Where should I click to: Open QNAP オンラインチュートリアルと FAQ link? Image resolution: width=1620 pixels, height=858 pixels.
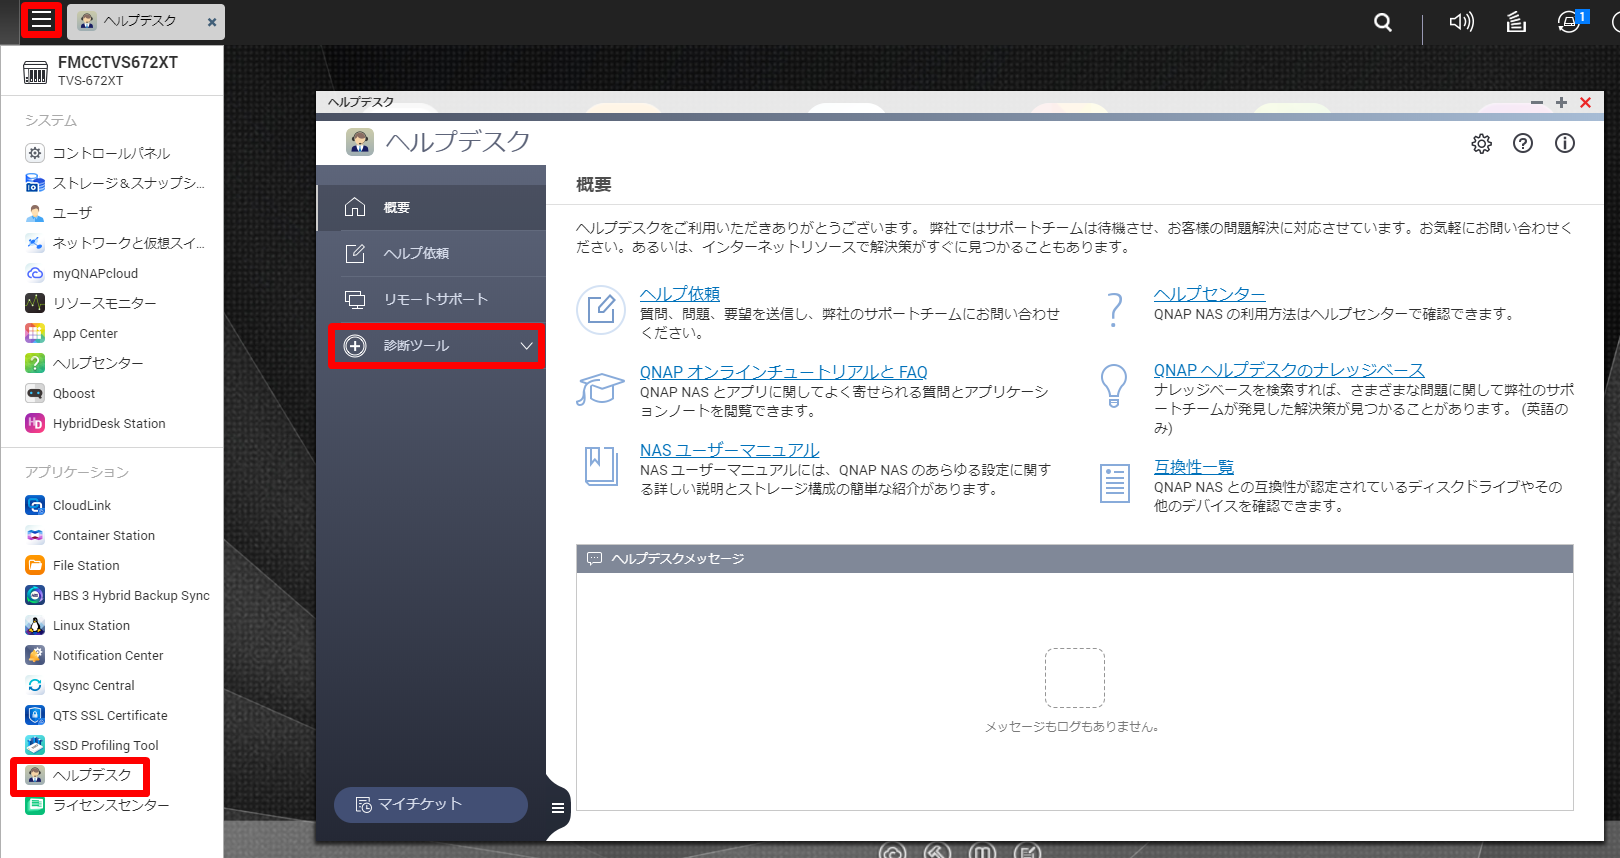click(784, 372)
